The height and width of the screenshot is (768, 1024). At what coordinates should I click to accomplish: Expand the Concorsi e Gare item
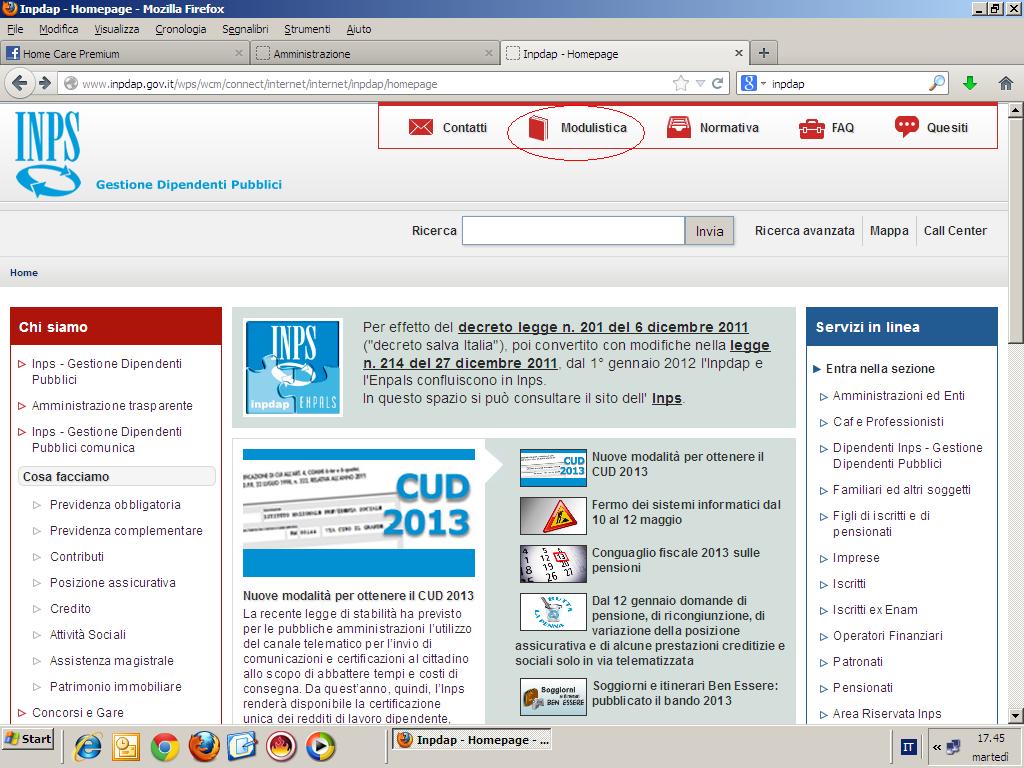tap(22, 712)
